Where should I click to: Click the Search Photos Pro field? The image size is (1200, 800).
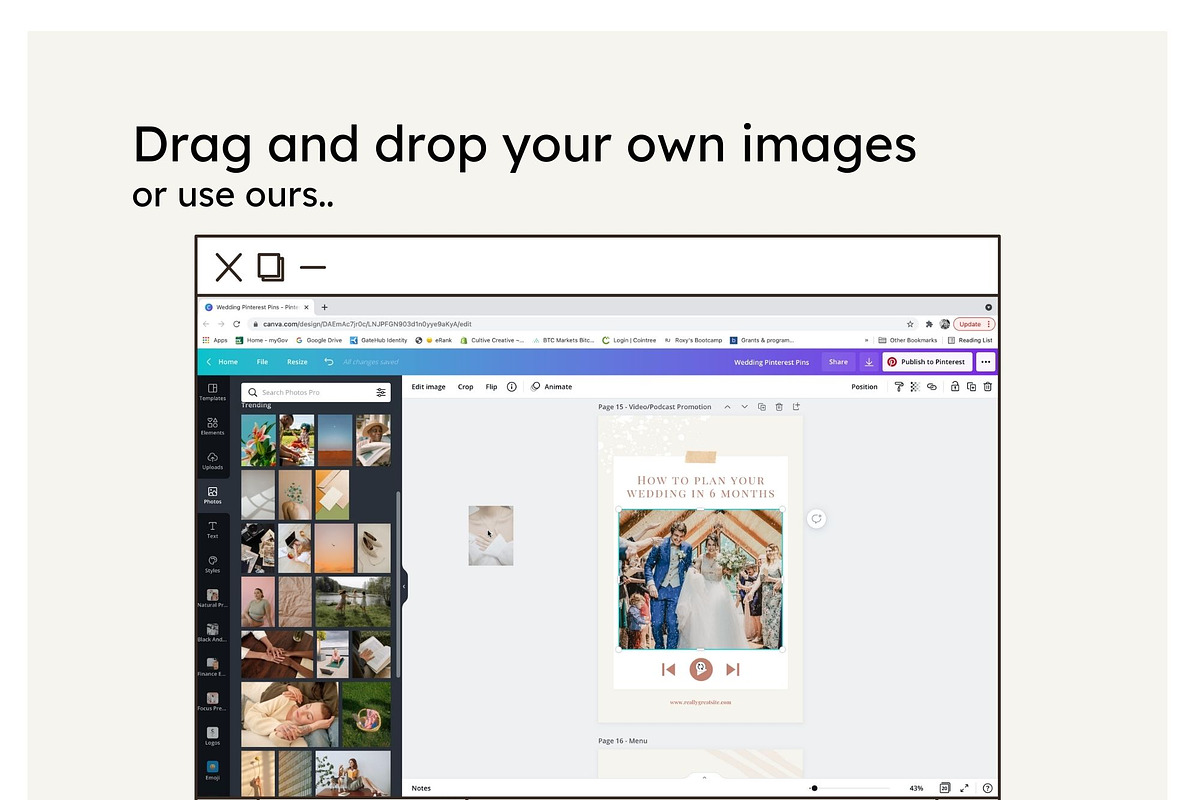click(315, 392)
